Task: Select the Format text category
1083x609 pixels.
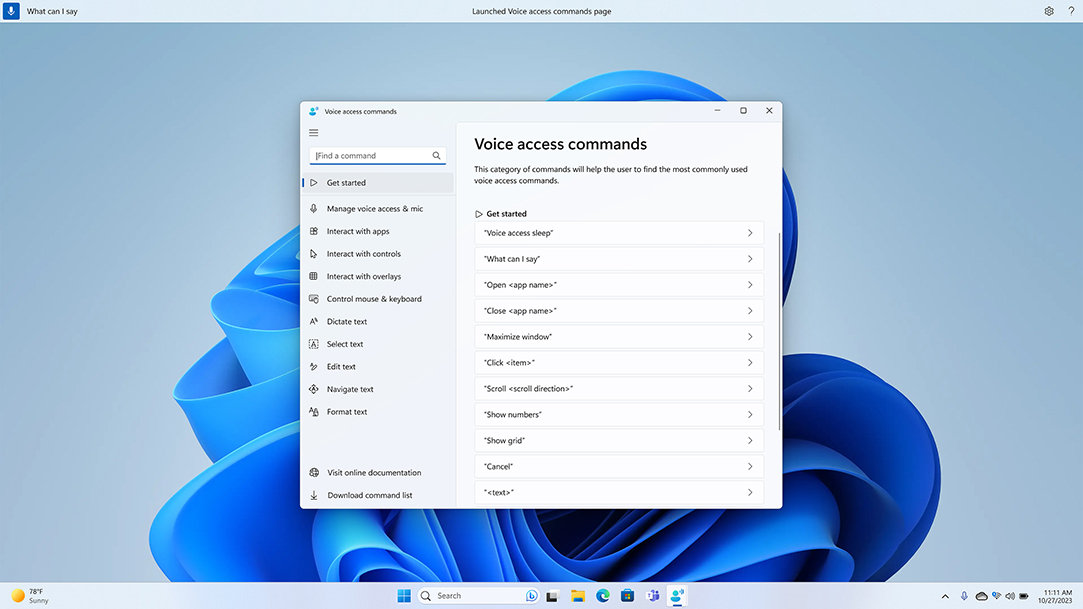Action: pos(346,412)
